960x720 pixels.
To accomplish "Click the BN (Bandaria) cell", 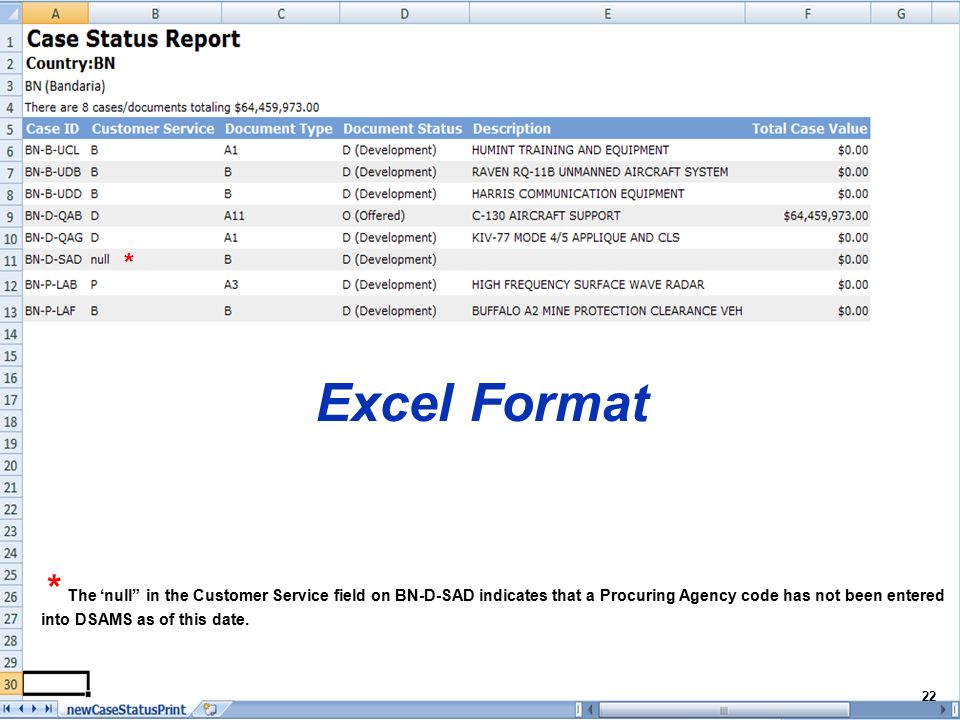I will [x=65, y=86].
